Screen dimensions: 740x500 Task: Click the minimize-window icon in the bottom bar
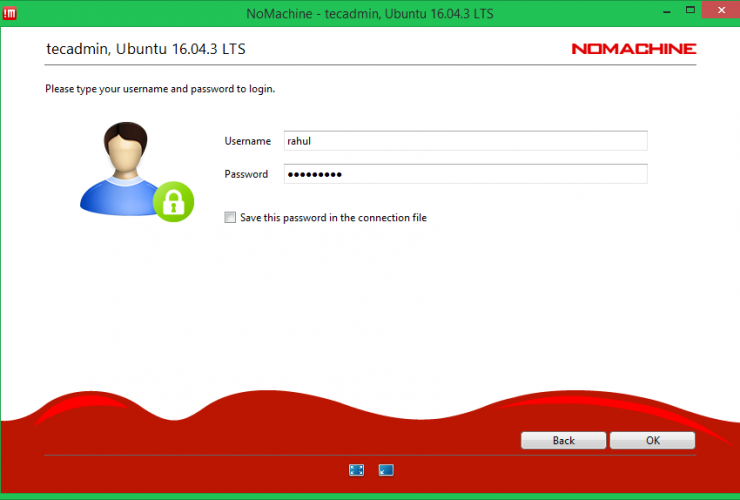pyautogui.click(x=386, y=469)
